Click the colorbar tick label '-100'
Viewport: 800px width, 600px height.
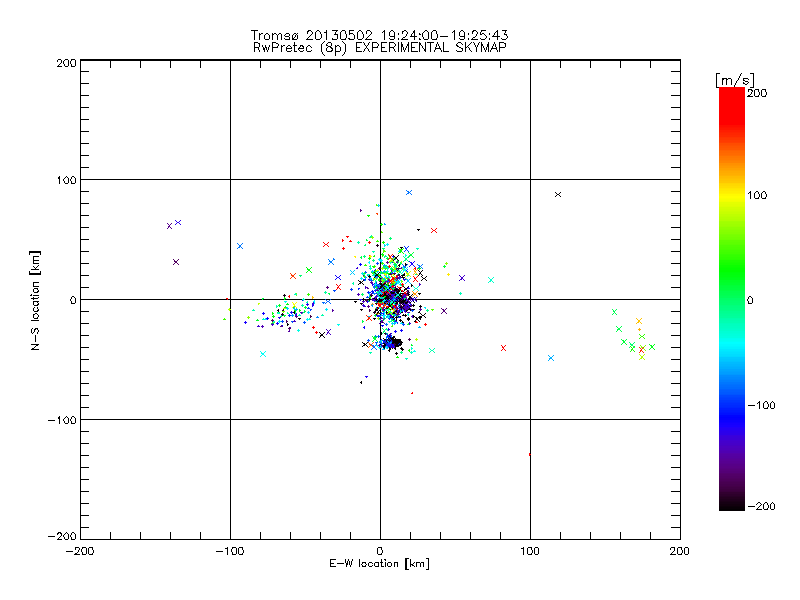[761, 405]
